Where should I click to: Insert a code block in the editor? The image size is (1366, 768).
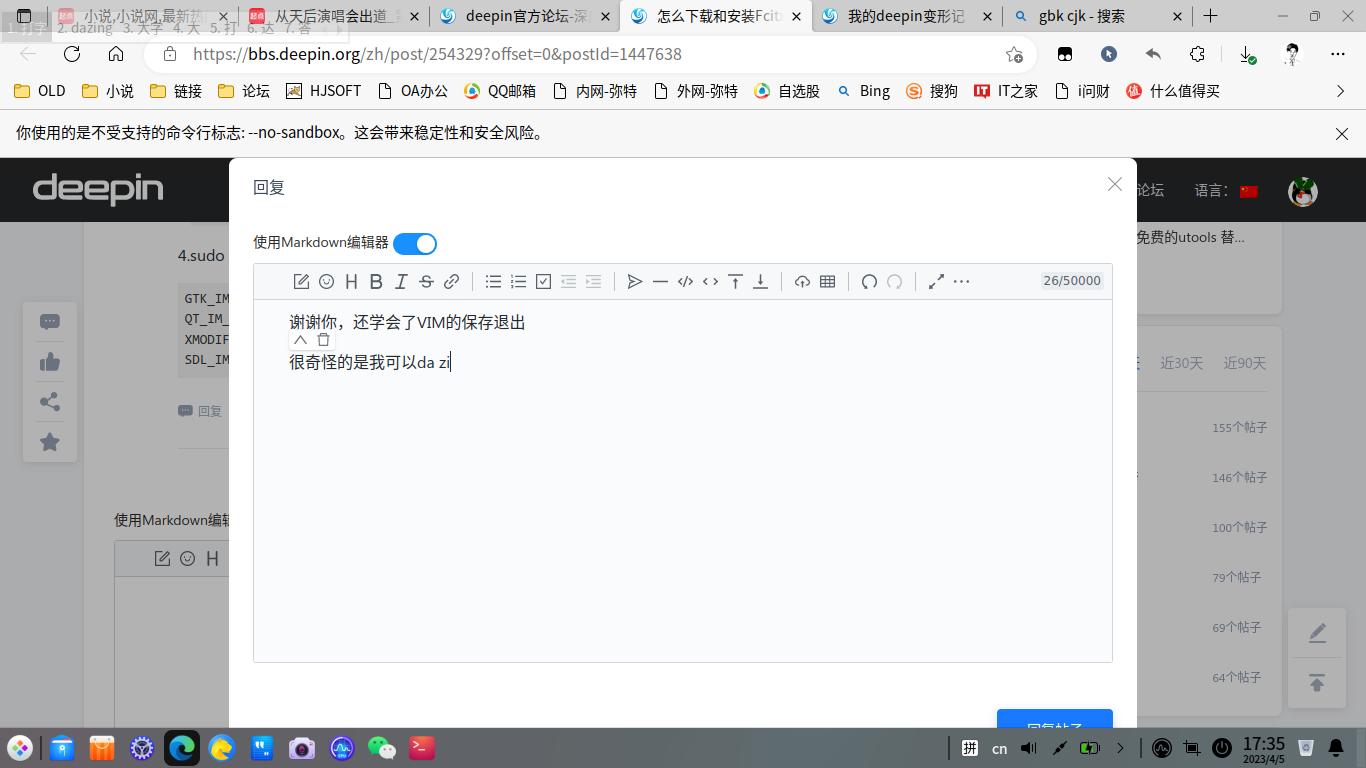(685, 282)
